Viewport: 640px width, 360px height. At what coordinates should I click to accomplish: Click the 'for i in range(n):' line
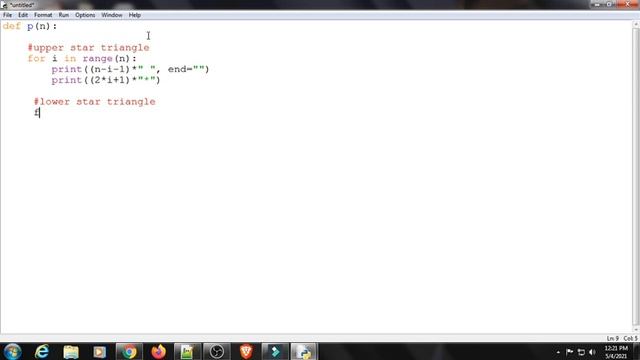(82, 58)
